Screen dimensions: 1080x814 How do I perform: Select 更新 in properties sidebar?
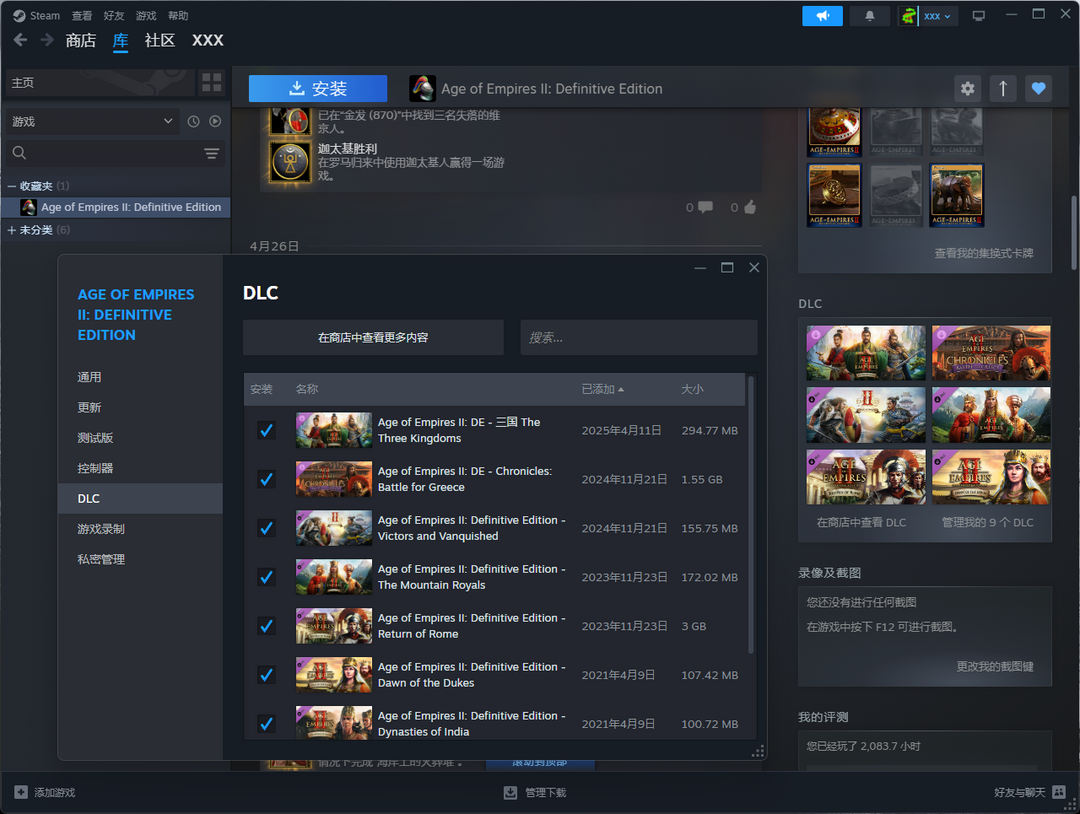[141, 408]
